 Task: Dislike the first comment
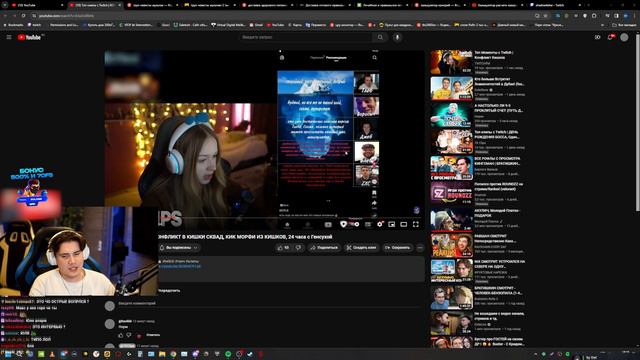(129, 335)
